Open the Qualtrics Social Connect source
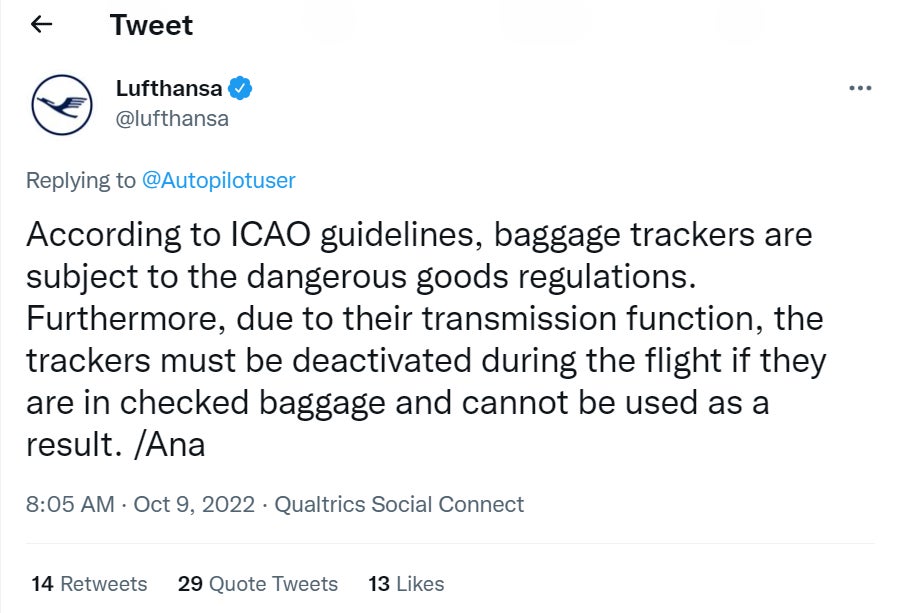This screenshot has width=898, height=613. coord(399,504)
